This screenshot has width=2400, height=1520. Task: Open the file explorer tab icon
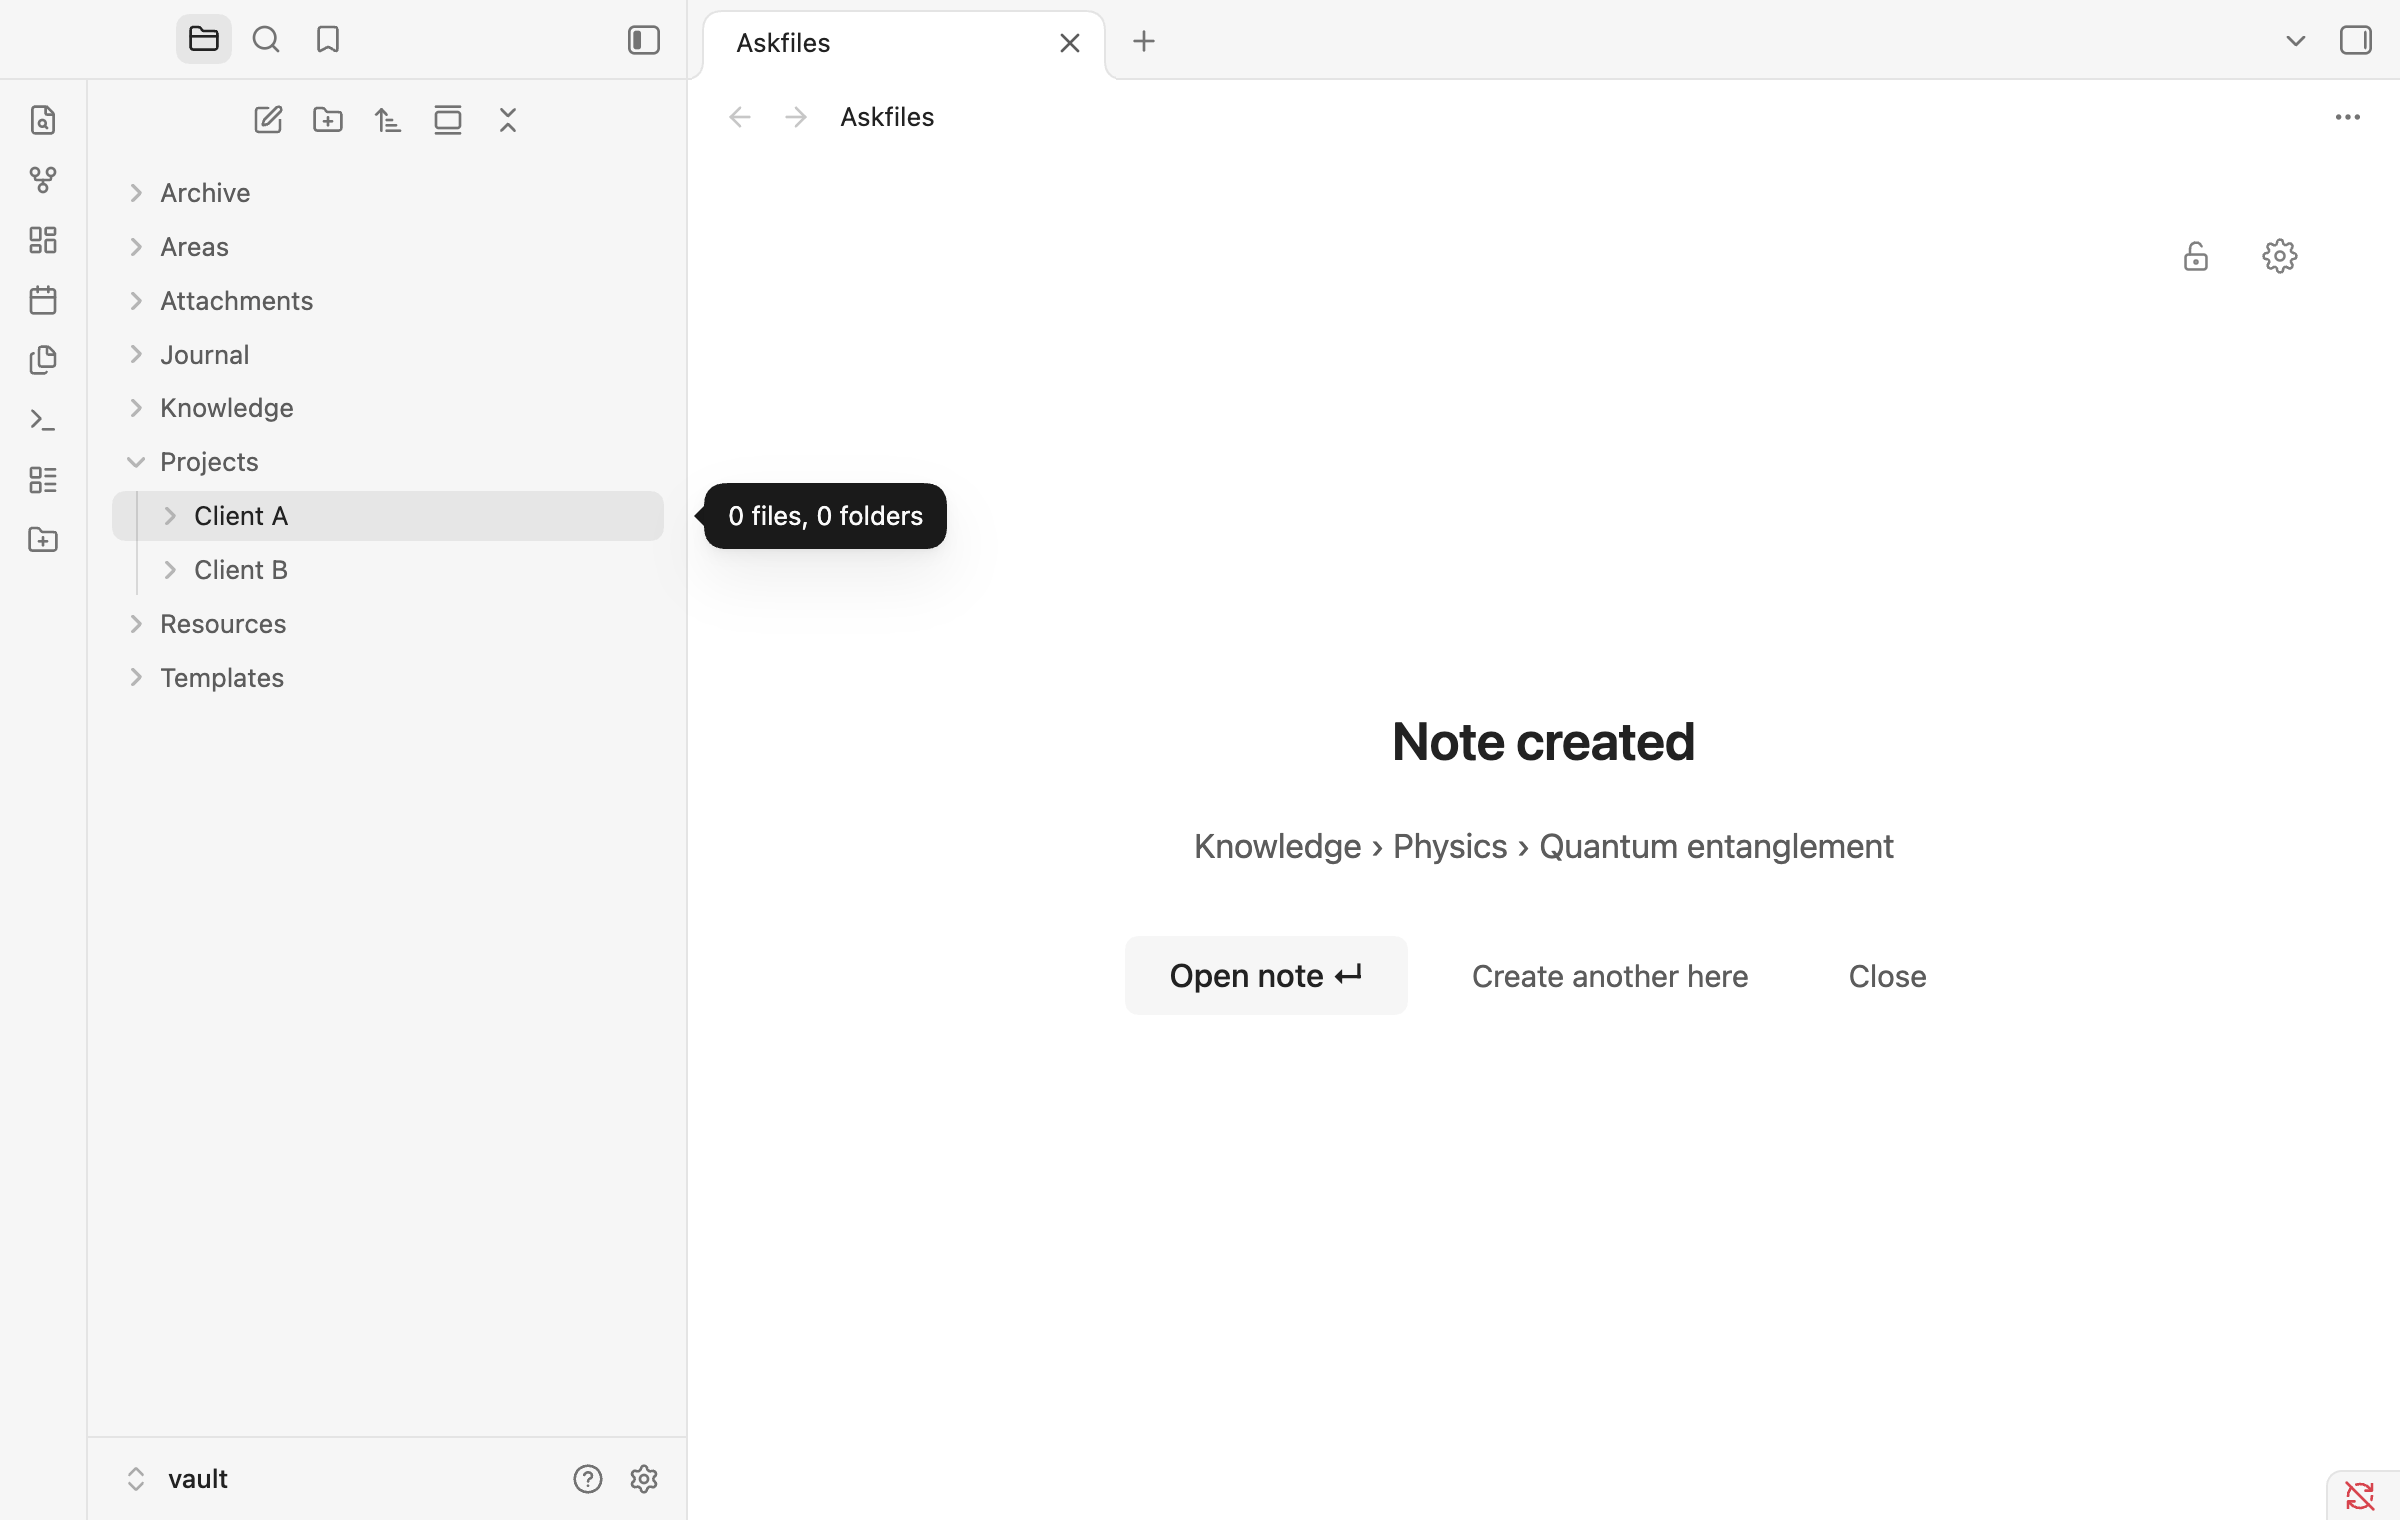204,40
